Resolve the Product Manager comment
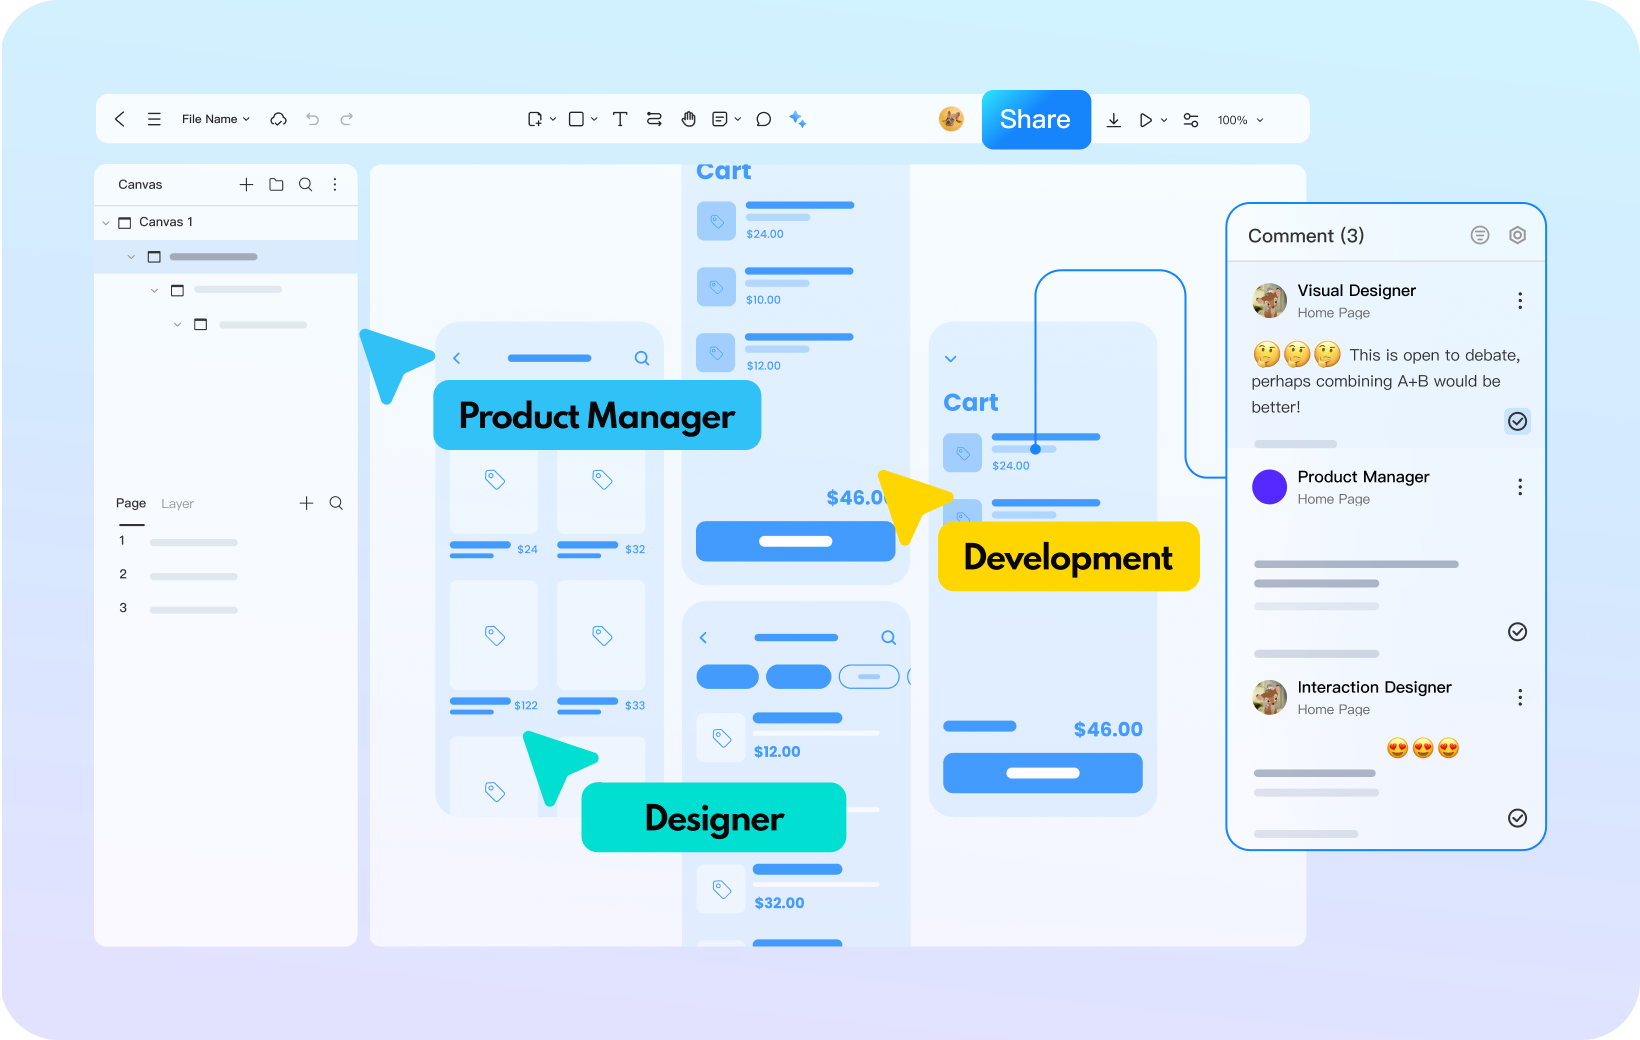This screenshot has width=1640, height=1040. pos(1517,631)
